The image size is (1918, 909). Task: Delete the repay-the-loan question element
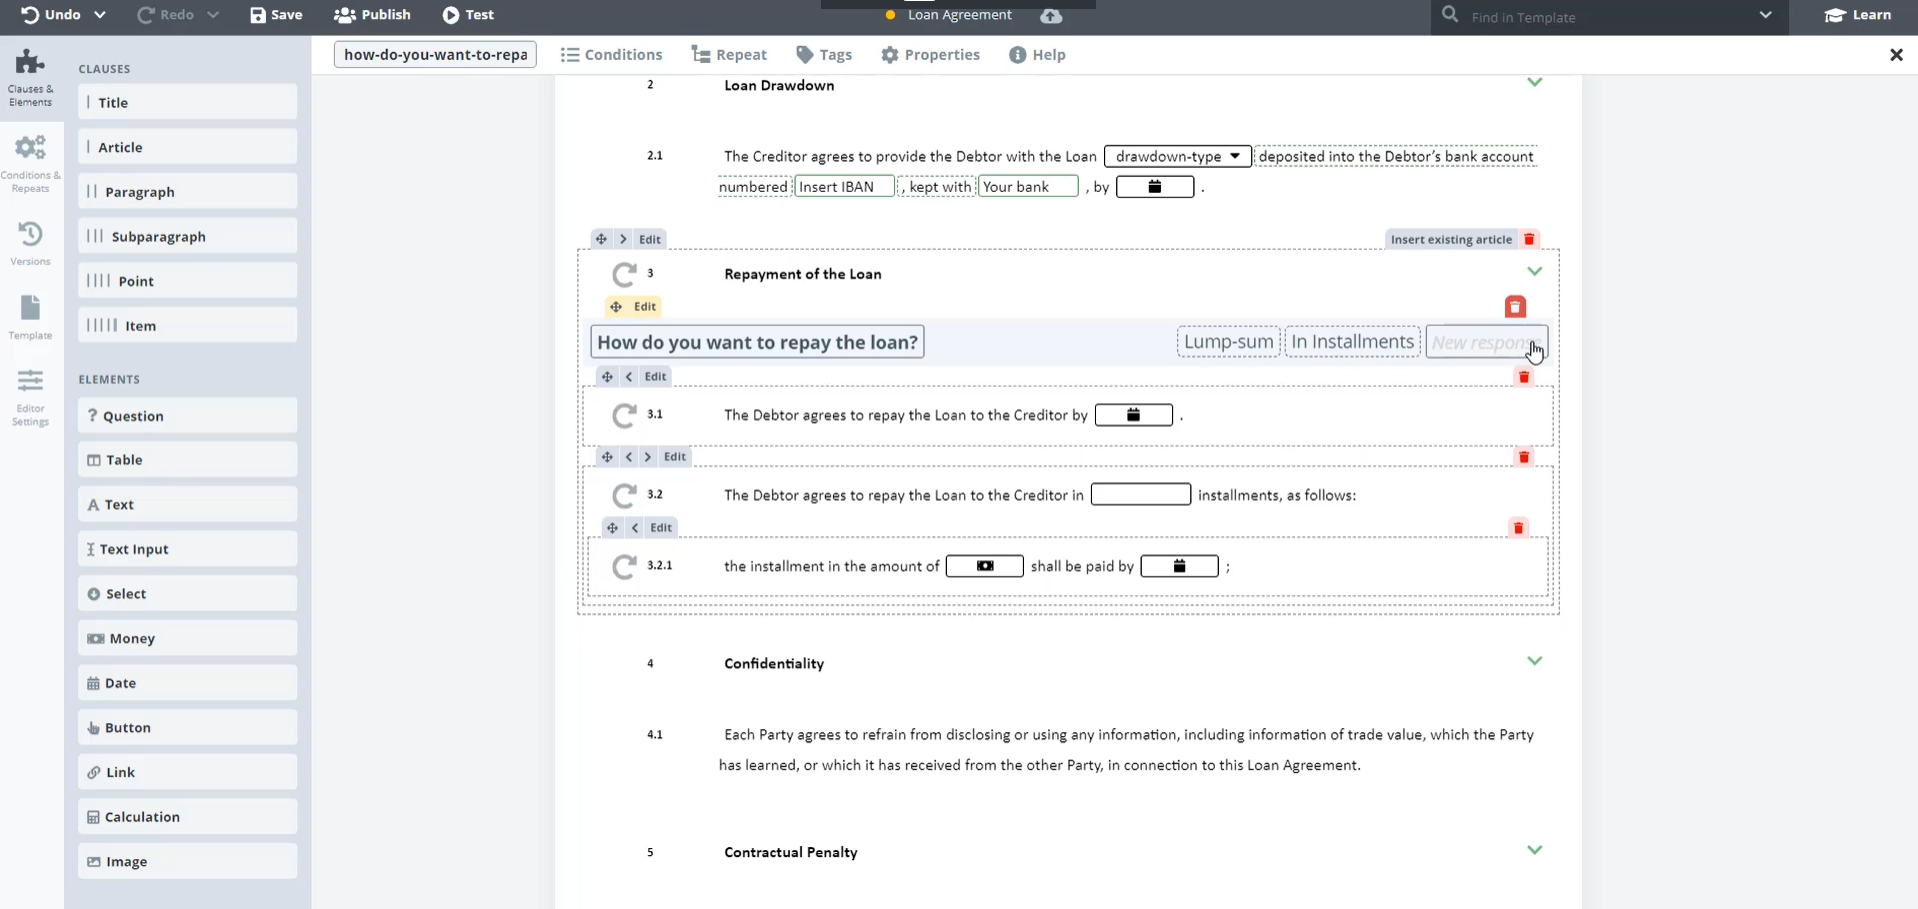(1515, 307)
